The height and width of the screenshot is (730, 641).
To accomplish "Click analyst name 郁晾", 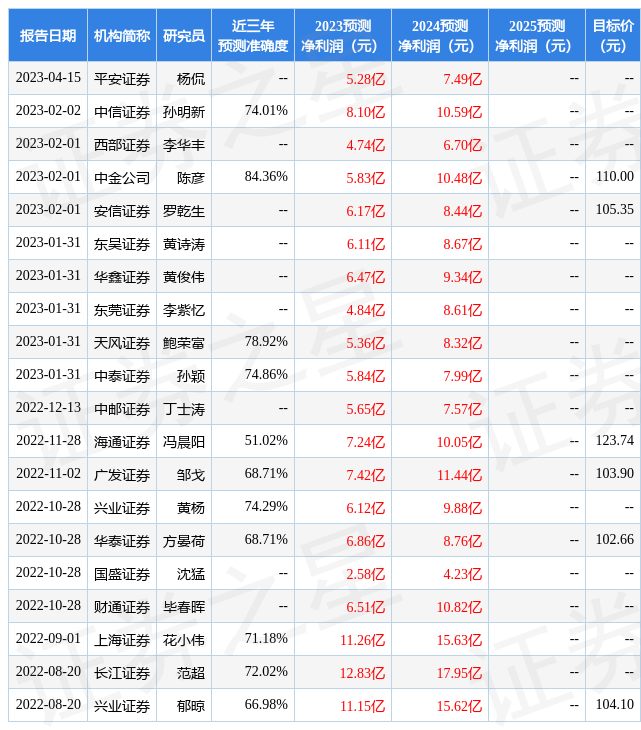I will 191,706.
